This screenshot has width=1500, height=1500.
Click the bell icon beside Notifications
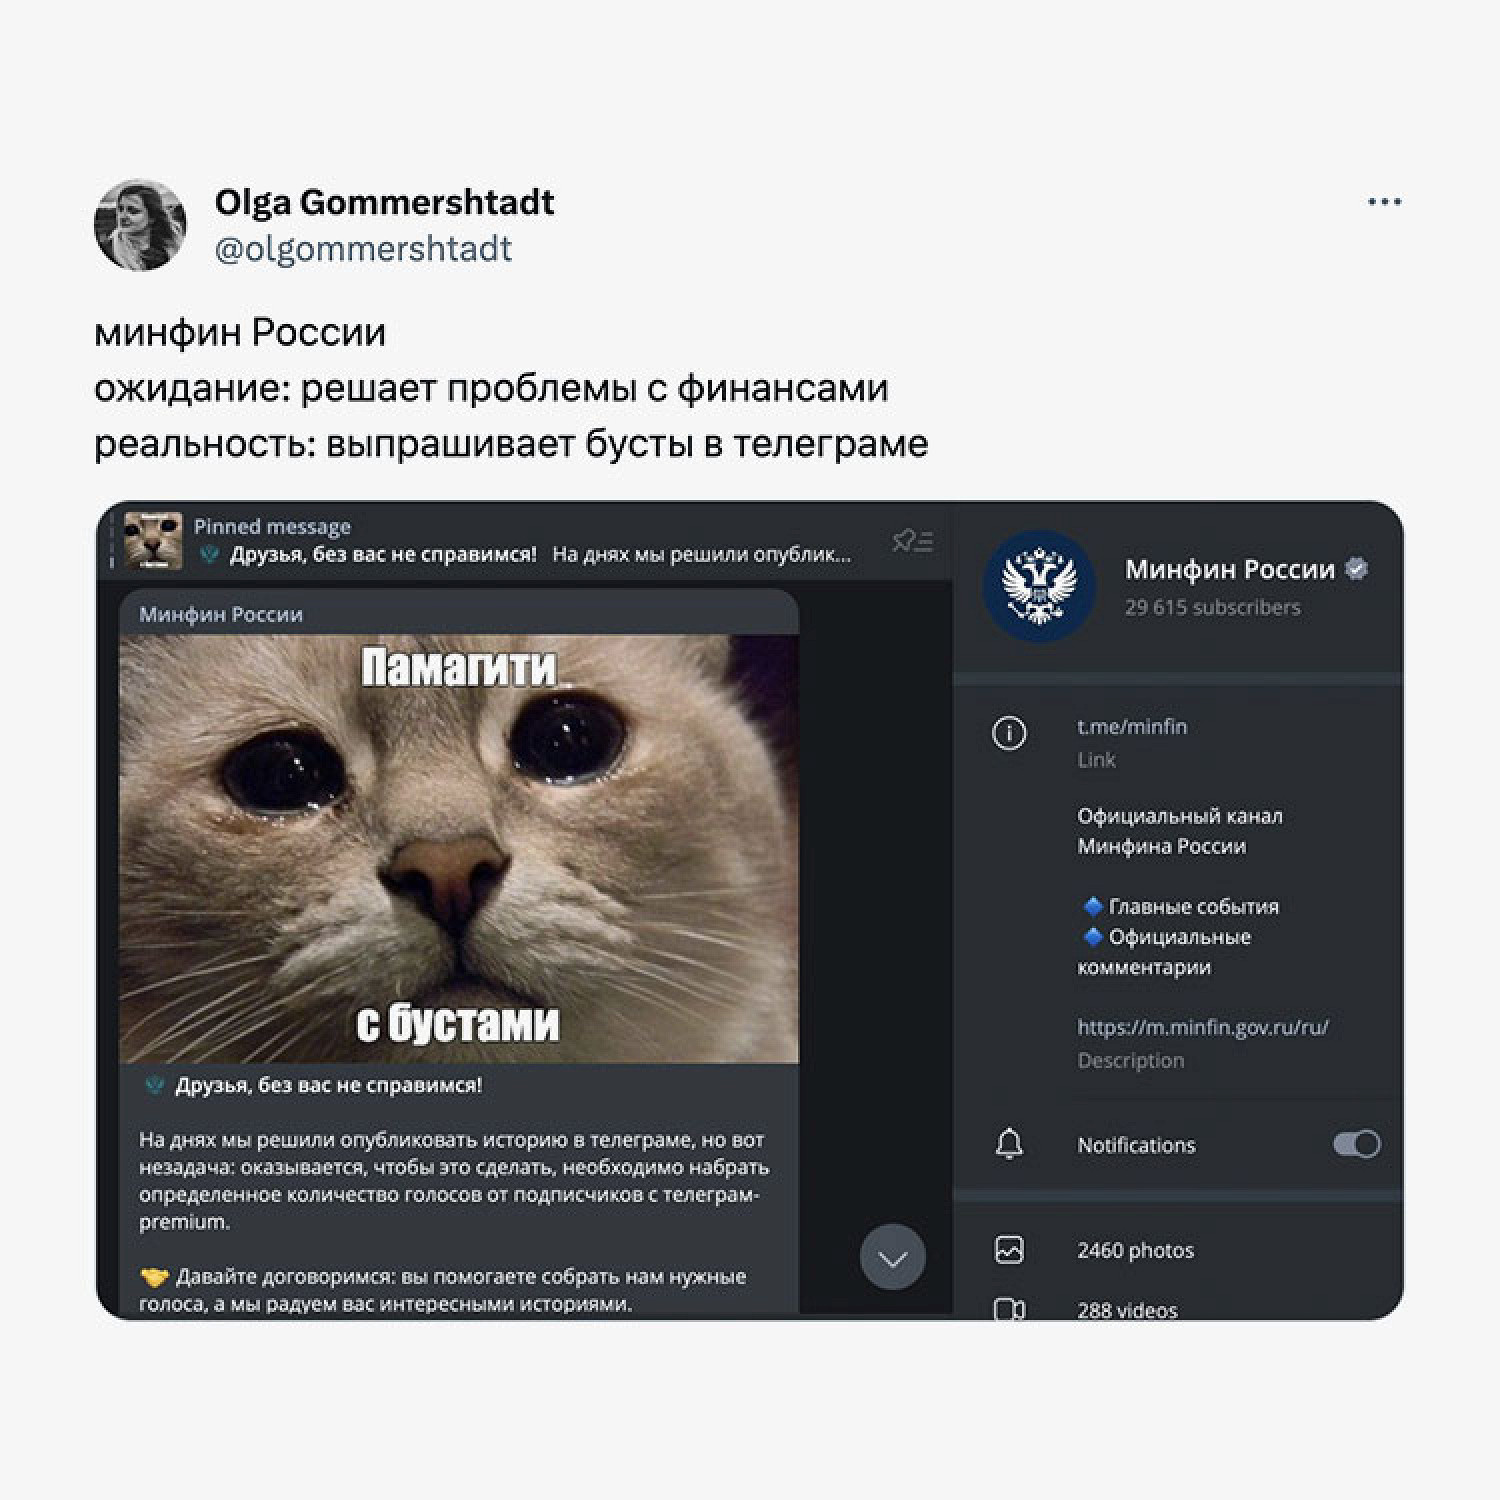click(x=1009, y=1144)
